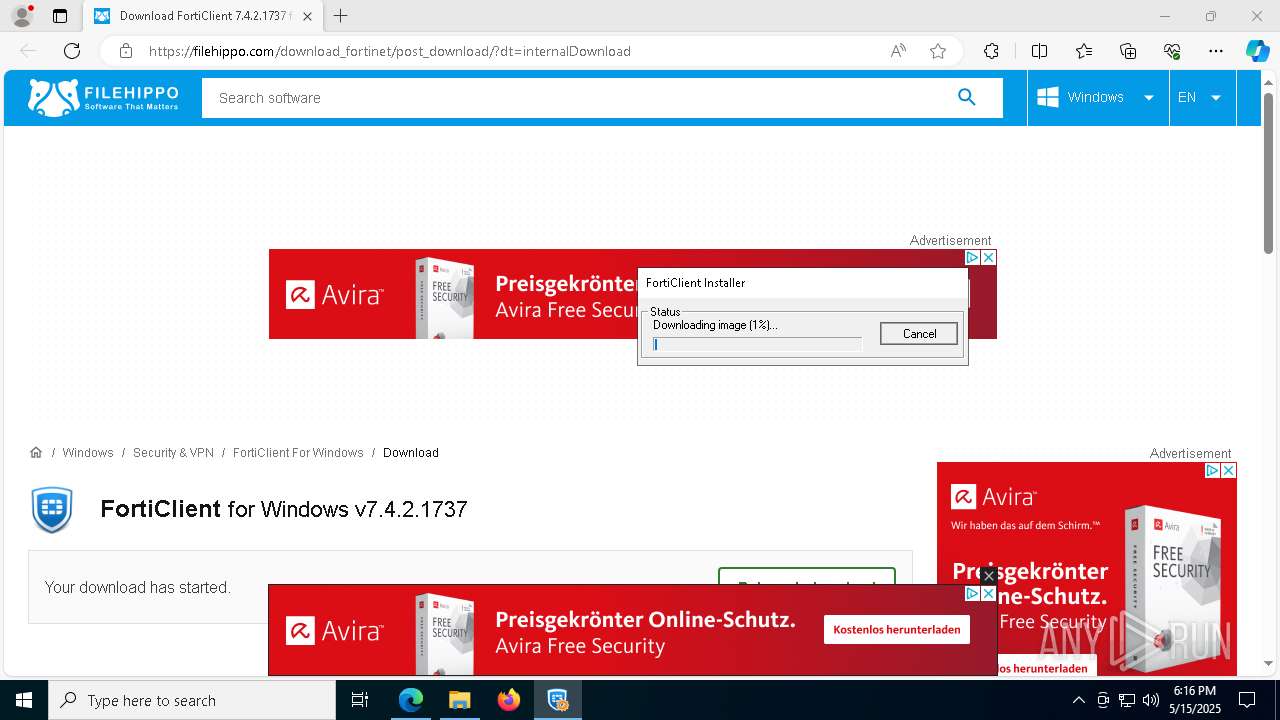Dismiss the bottom sticky ad overlay
This screenshot has width=1280, height=720.
click(989, 576)
